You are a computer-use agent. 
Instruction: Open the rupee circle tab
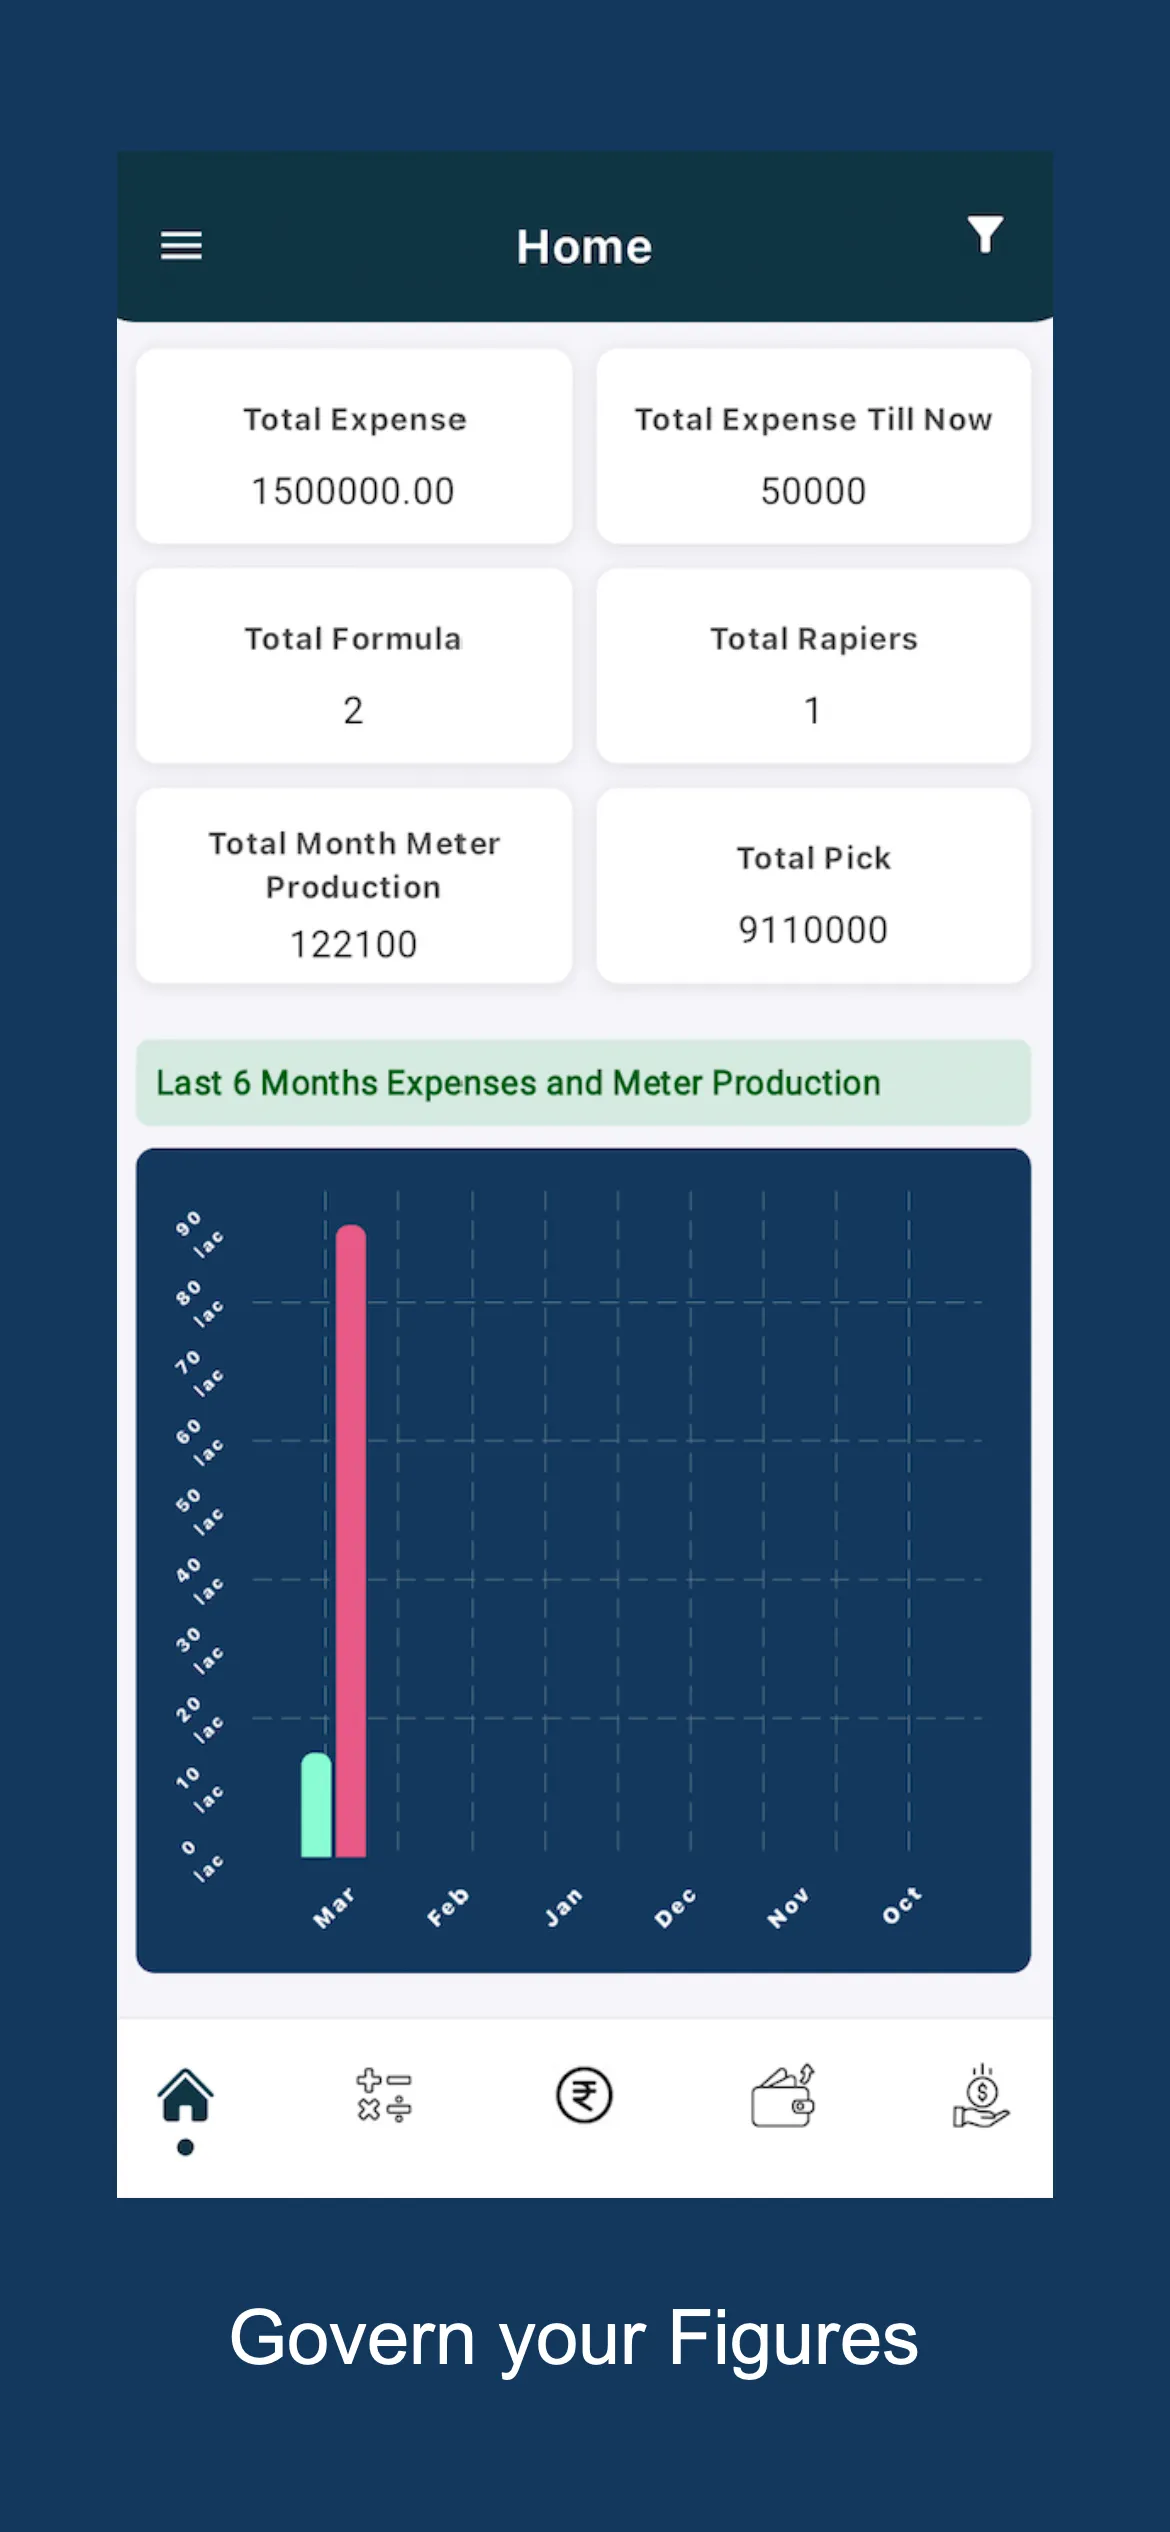pyautogui.click(x=584, y=2095)
